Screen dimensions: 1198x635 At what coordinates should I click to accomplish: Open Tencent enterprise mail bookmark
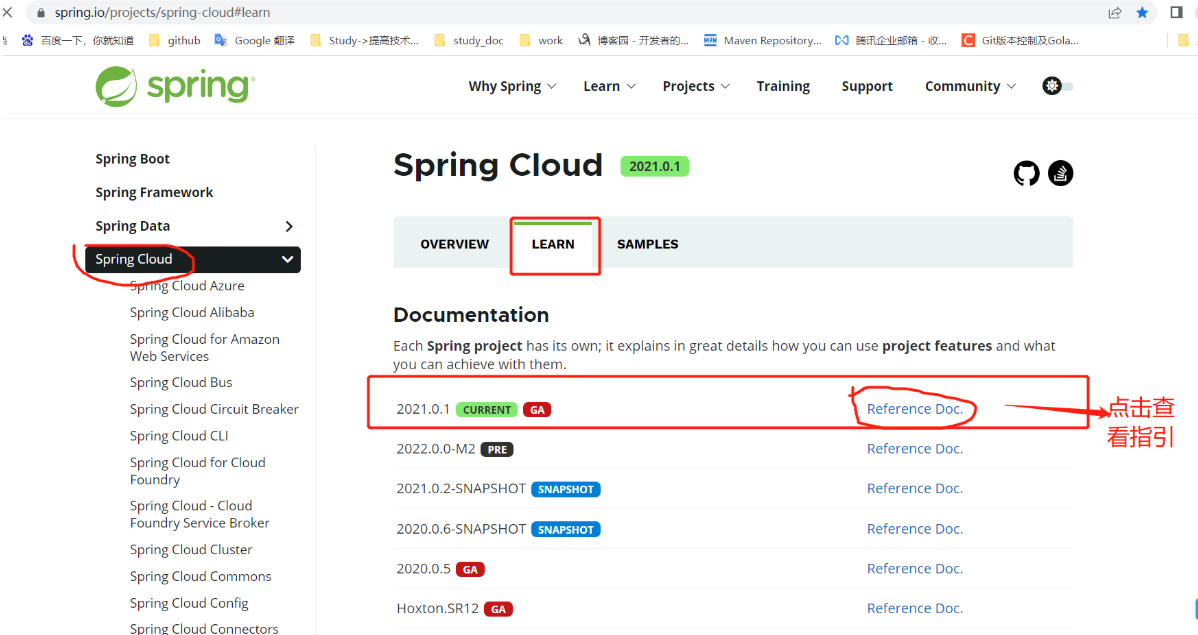891,40
